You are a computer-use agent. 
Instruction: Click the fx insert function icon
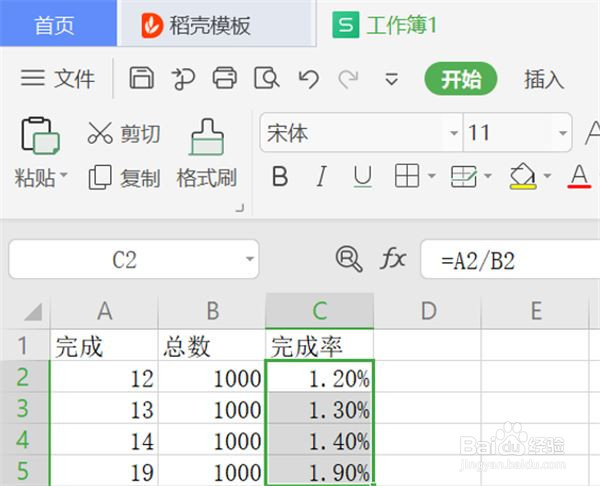pos(393,259)
